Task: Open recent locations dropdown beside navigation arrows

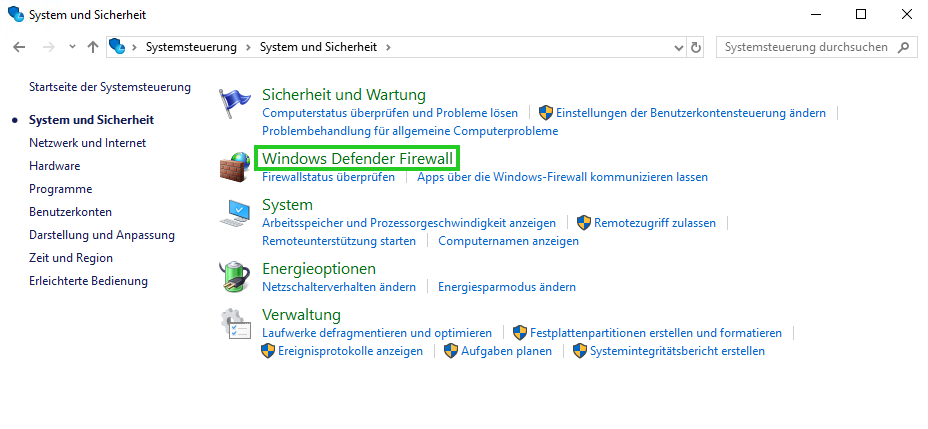Action: tap(72, 47)
